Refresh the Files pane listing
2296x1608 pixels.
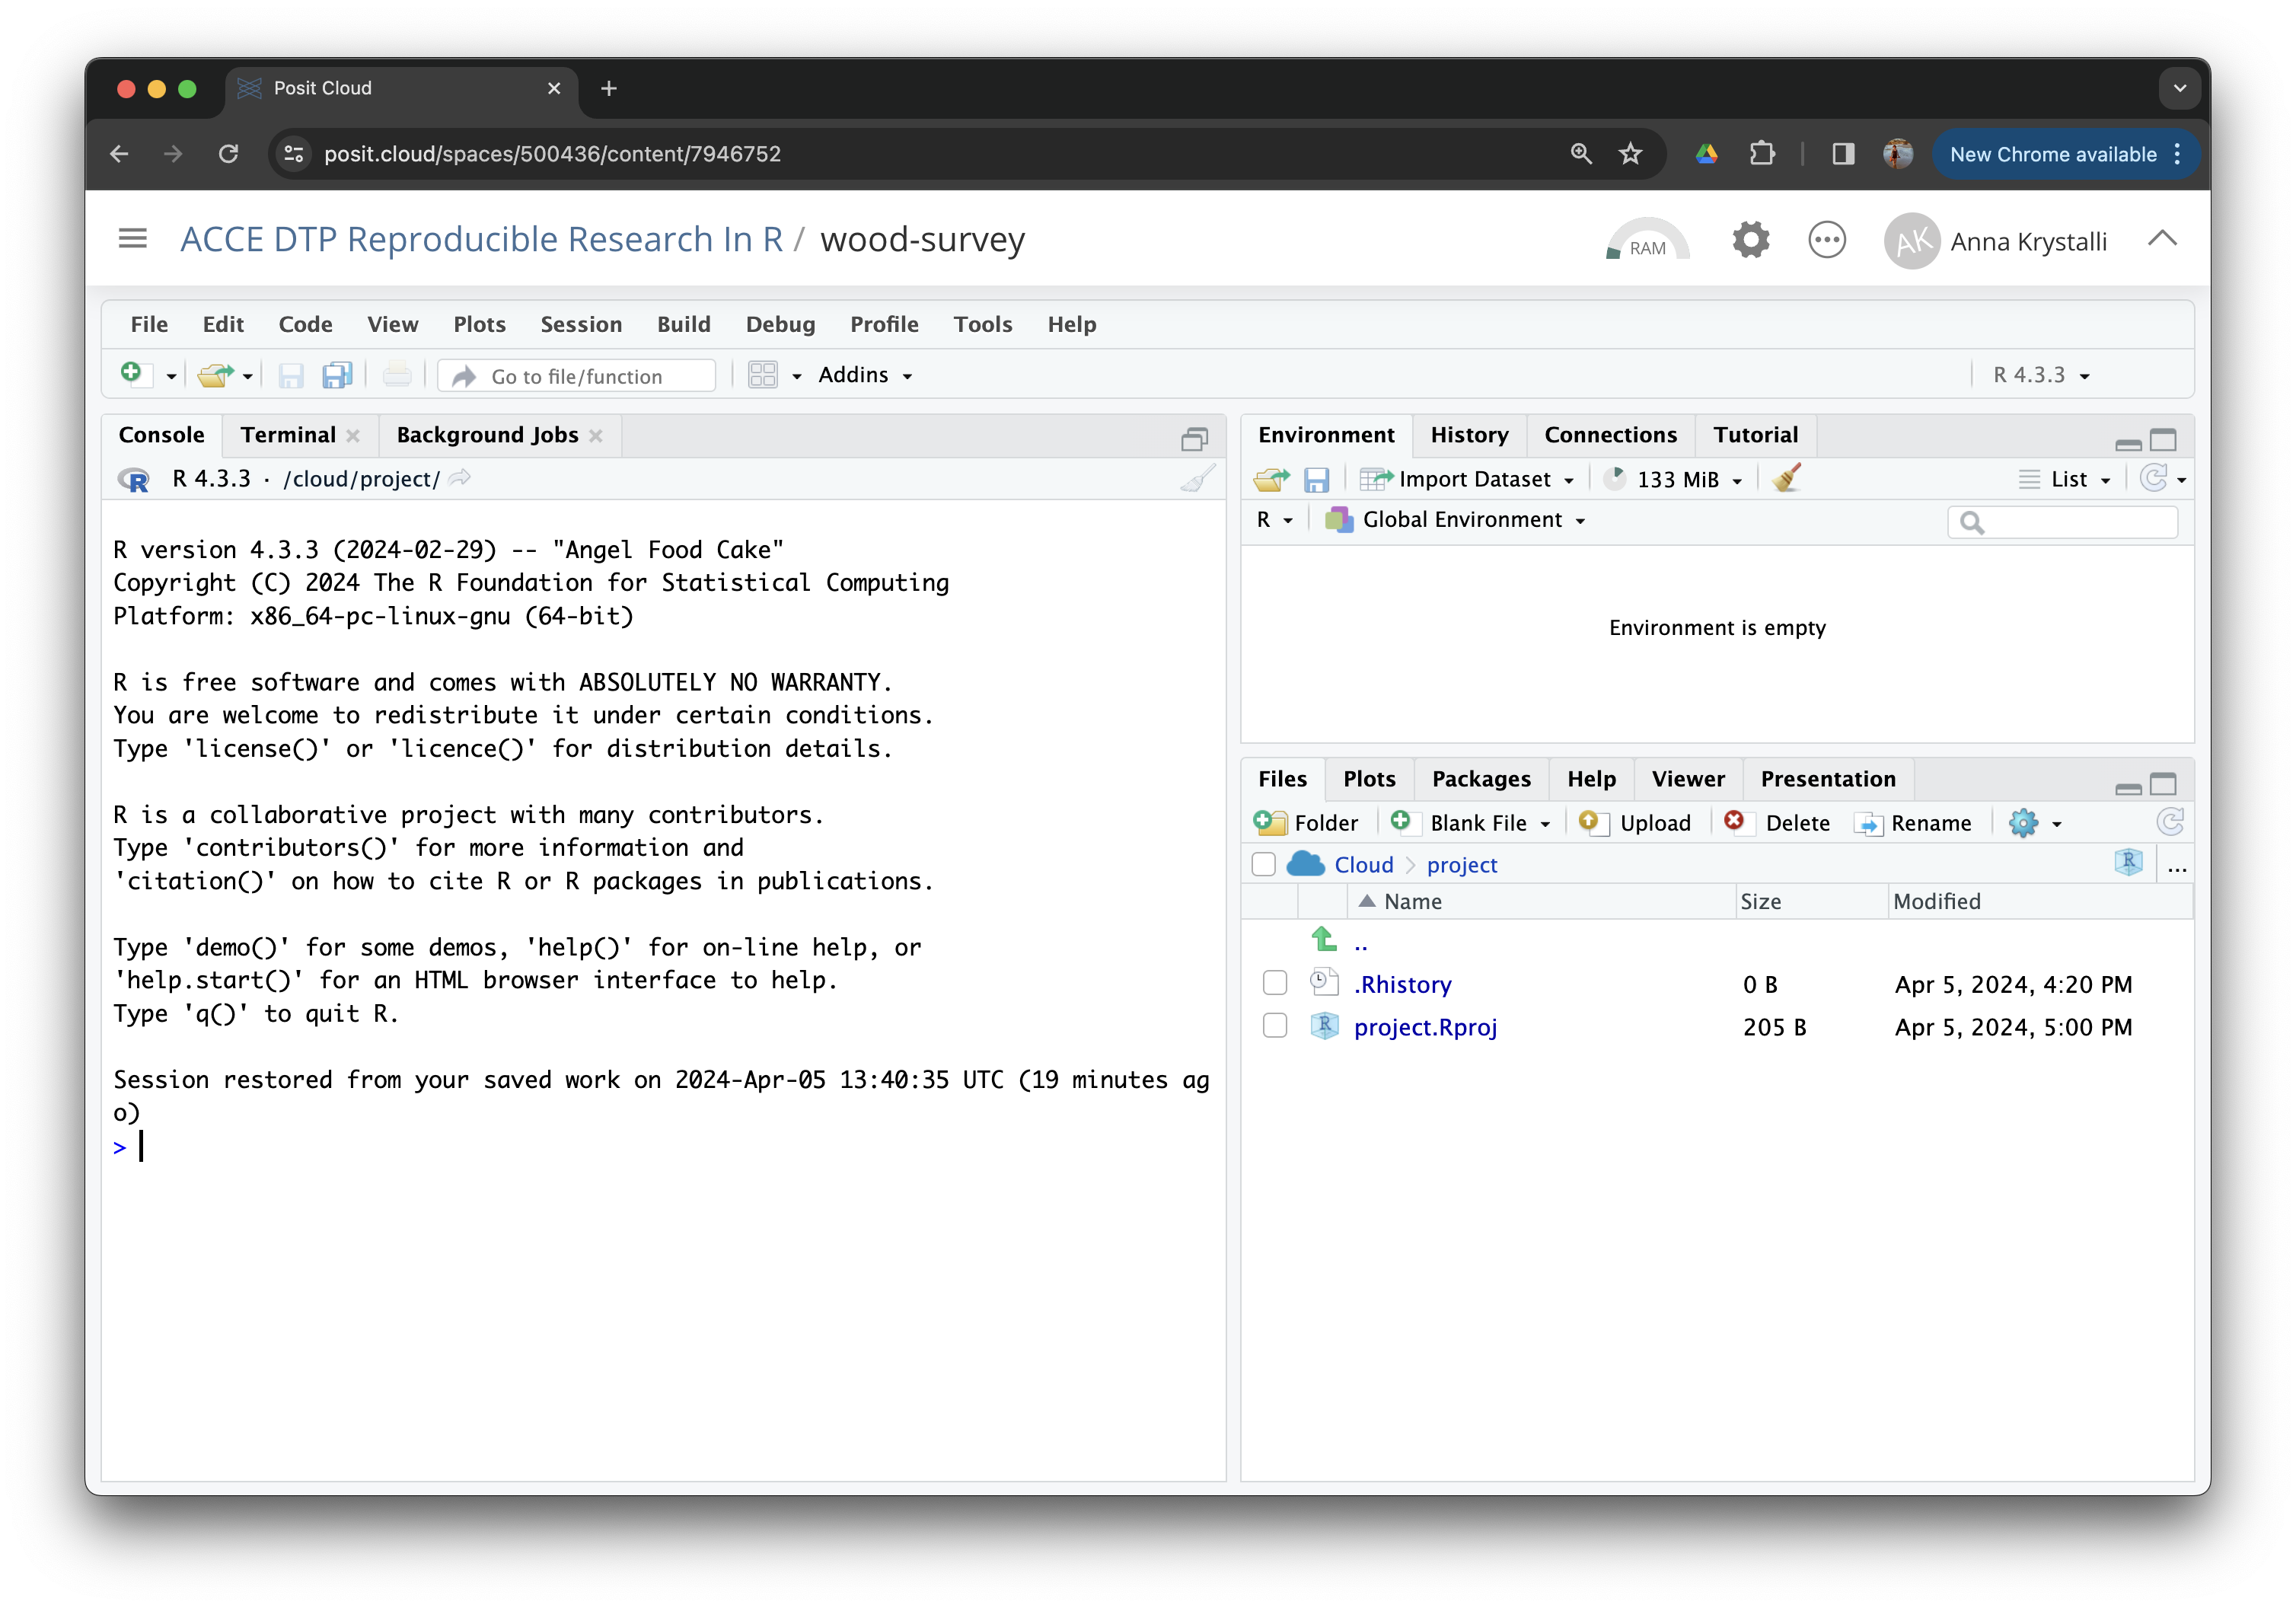(2169, 822)
